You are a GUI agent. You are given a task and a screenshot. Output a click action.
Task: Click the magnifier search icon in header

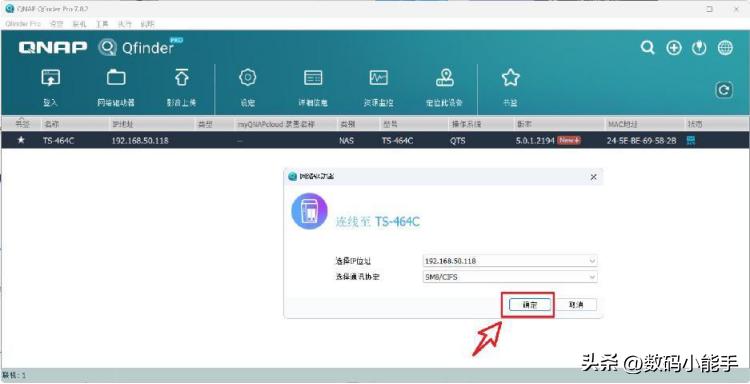(x=648, y=47)
